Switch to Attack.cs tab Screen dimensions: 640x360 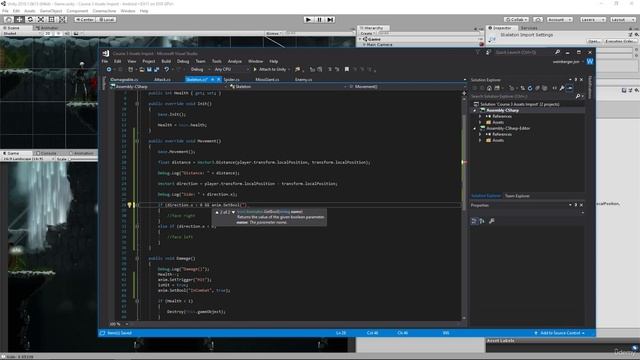pos(162,80)
